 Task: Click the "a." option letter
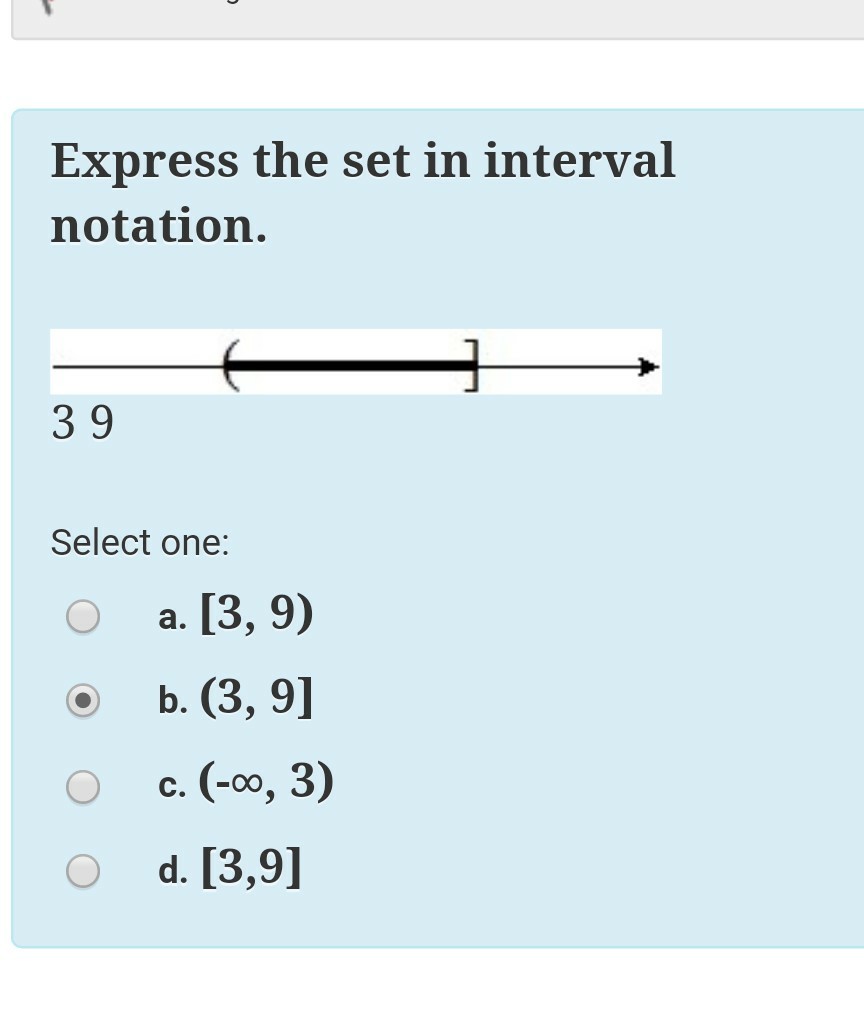(172, 618)
